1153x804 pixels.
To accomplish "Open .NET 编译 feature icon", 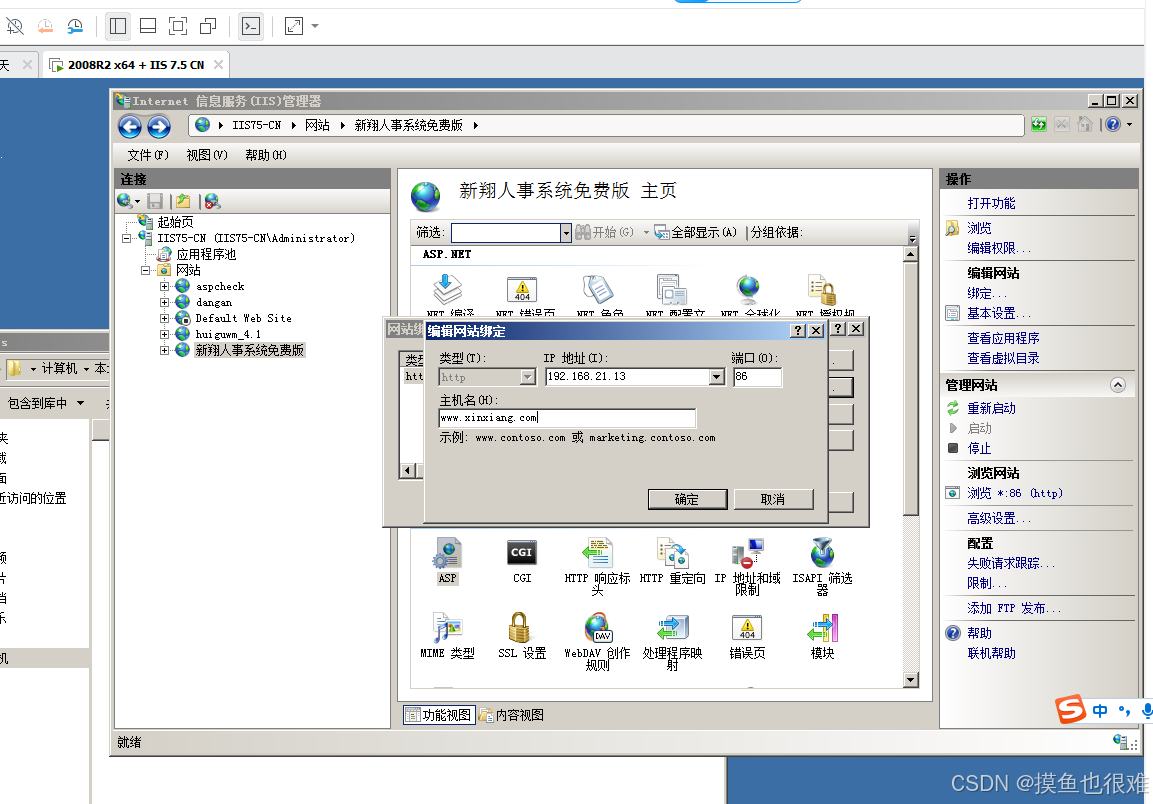I will click(x=447, y=290).
